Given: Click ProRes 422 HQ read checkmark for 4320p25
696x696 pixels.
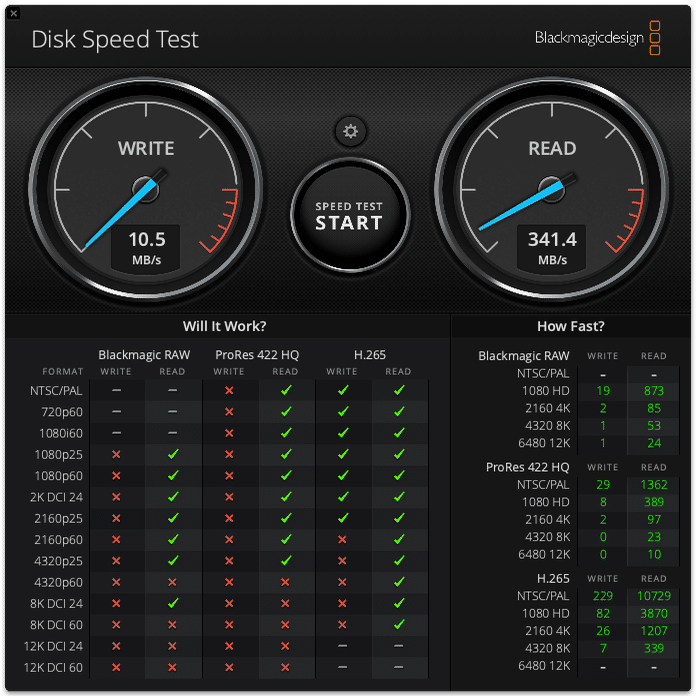Looking at the screenshot, I should tap(286, 561).
